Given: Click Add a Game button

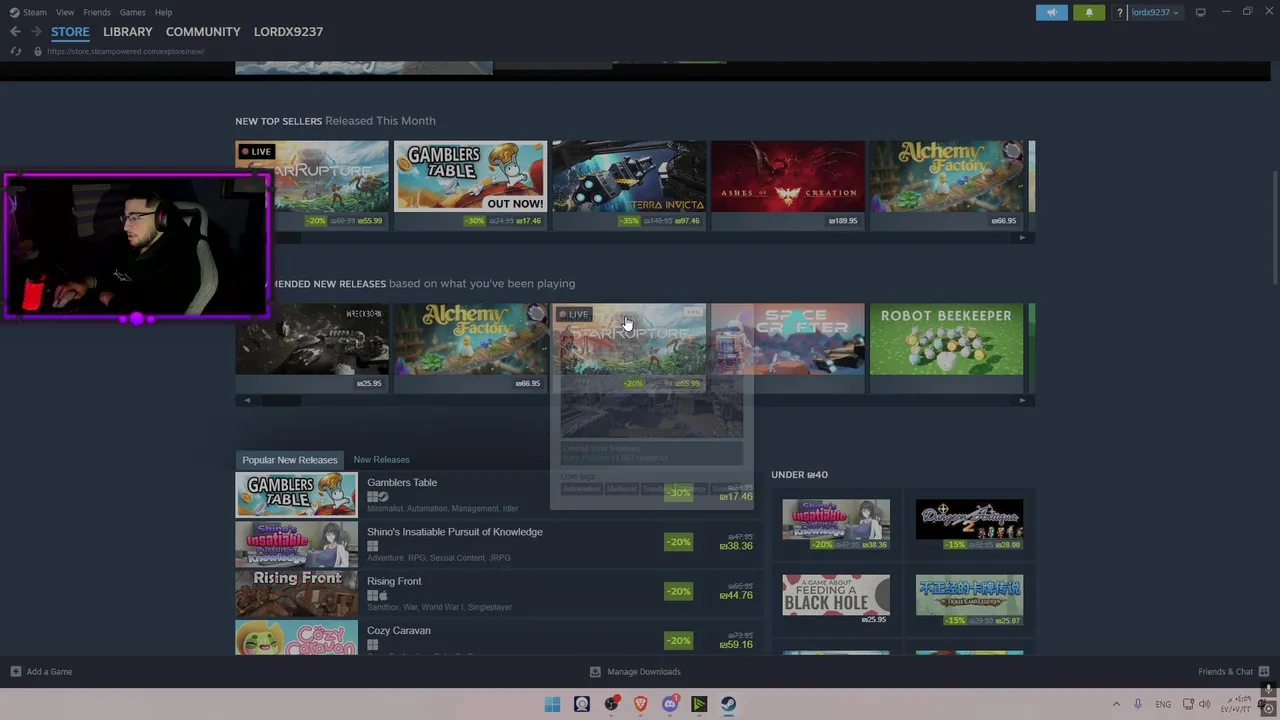Looking at the screenshot, I should (x=41, y=672).
